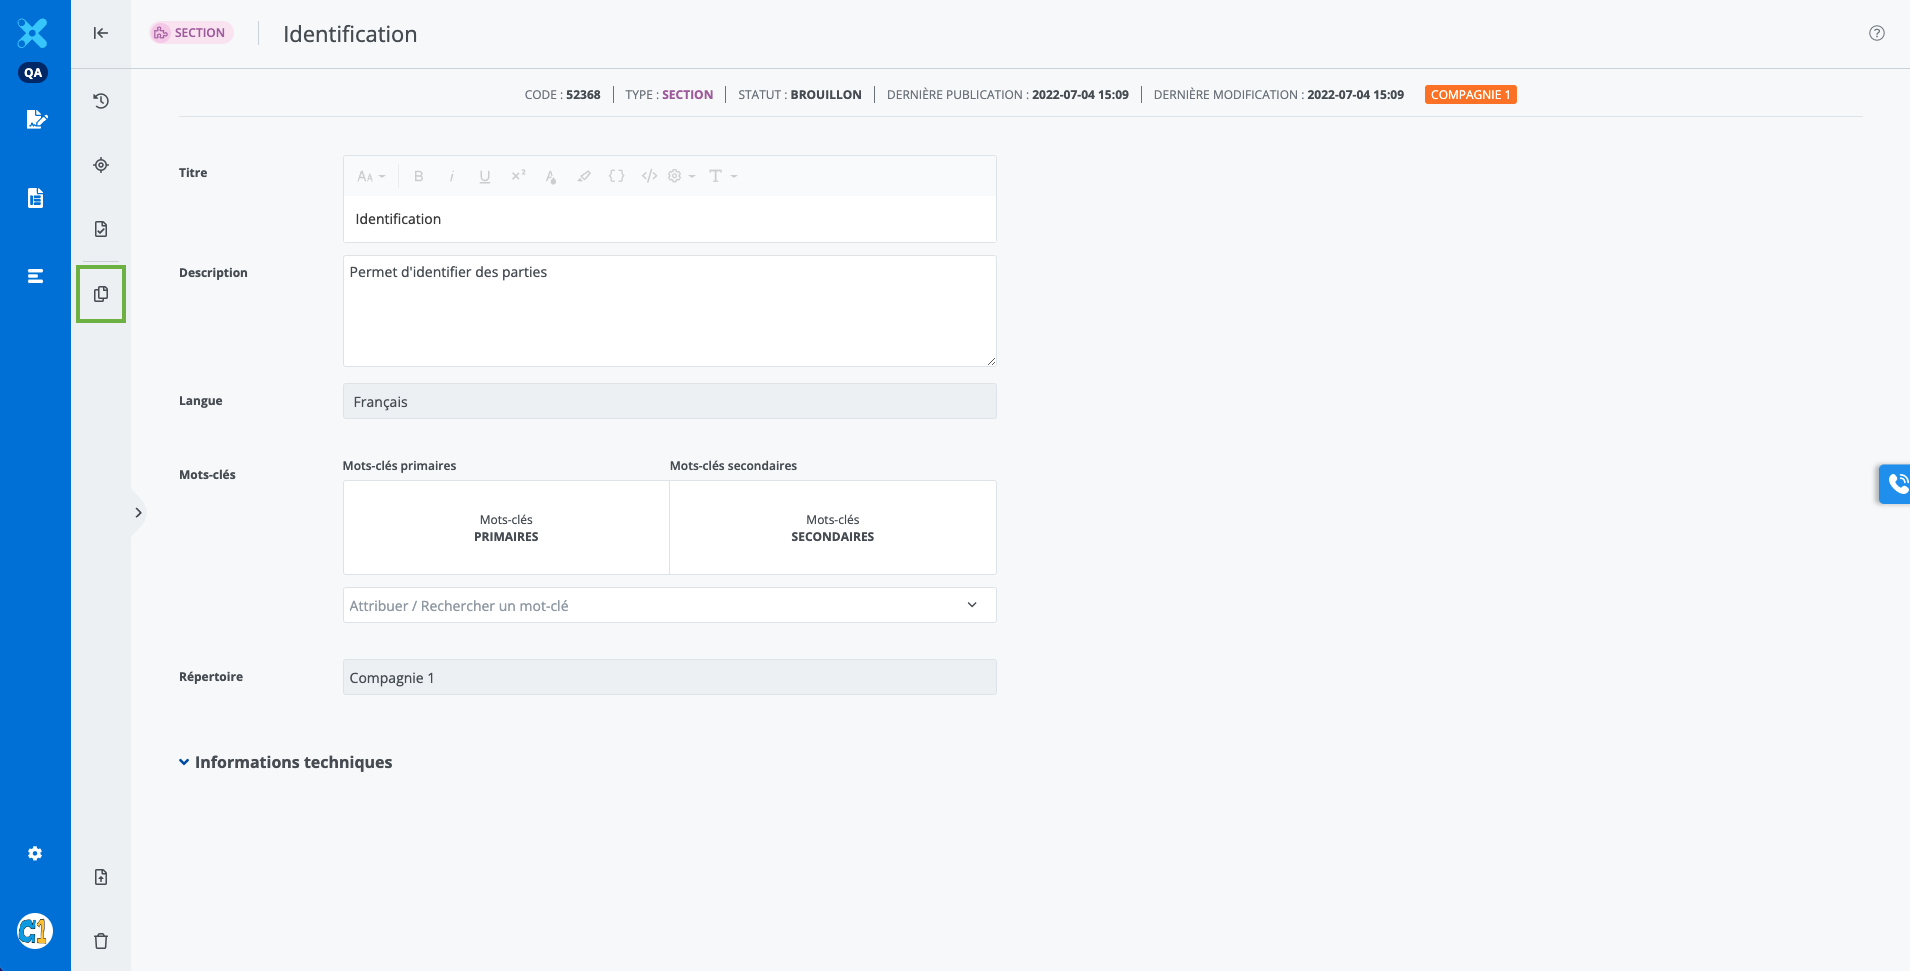
Task: Open the font size Aa dropdown
Action: 371,176
